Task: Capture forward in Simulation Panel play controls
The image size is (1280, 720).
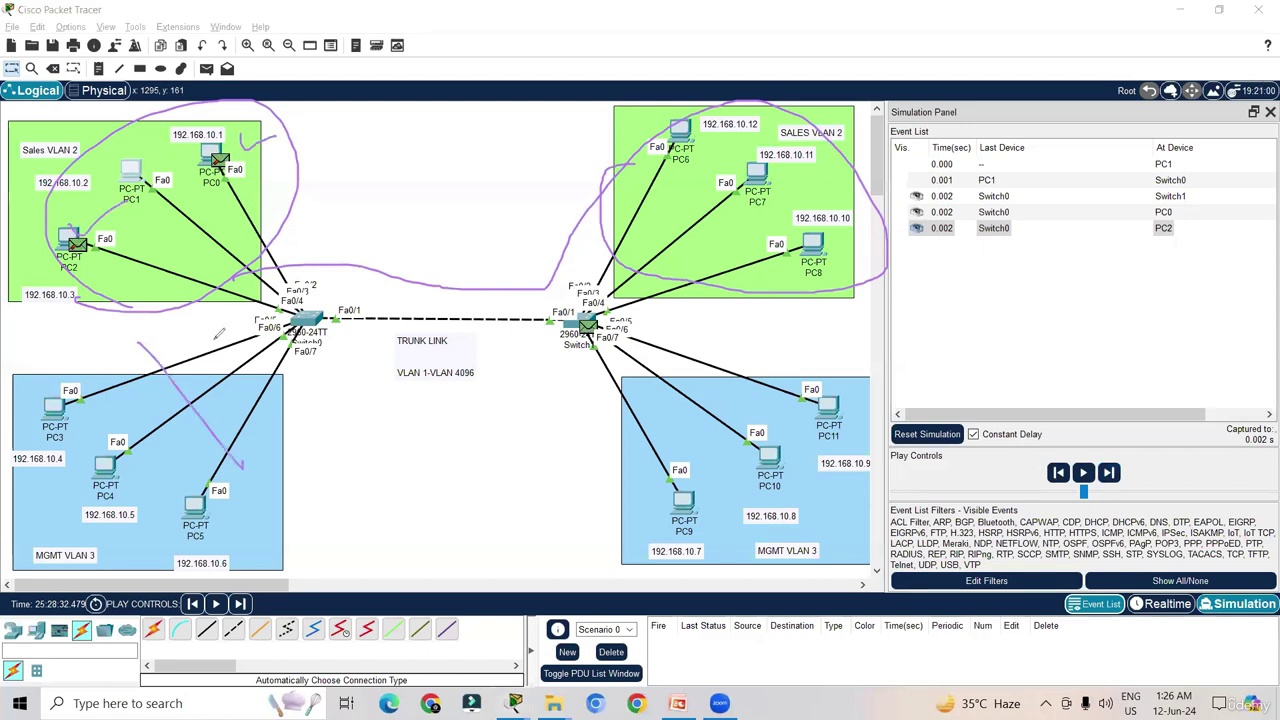Action: 1108,473
